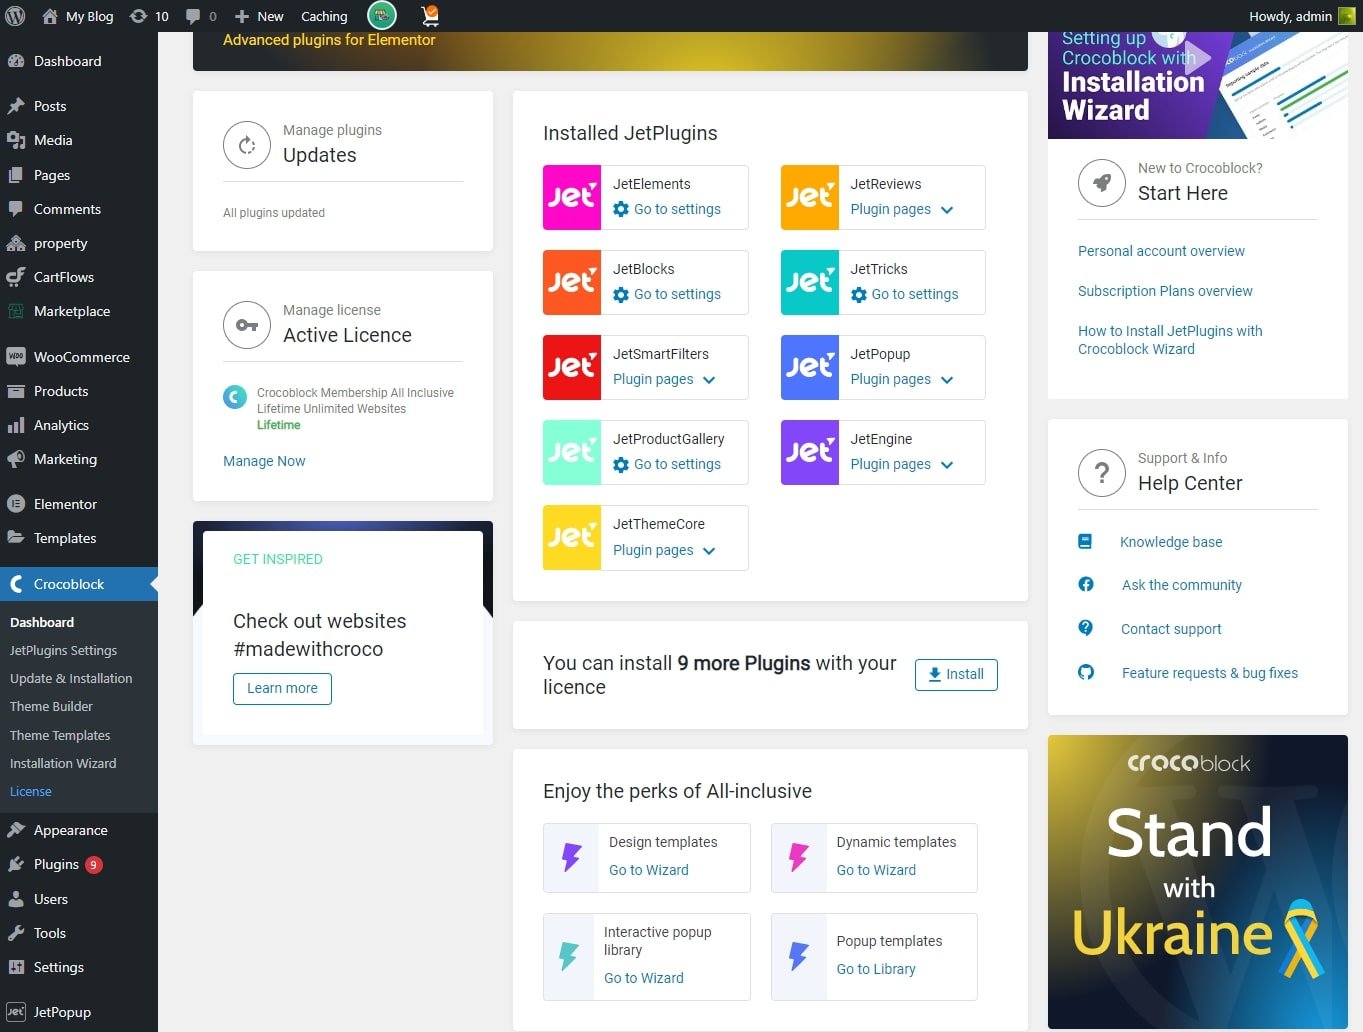The image size is (1363, 1032).
Task: Open JetBlocks Go to settings link
Action: [x=667, y=294]
